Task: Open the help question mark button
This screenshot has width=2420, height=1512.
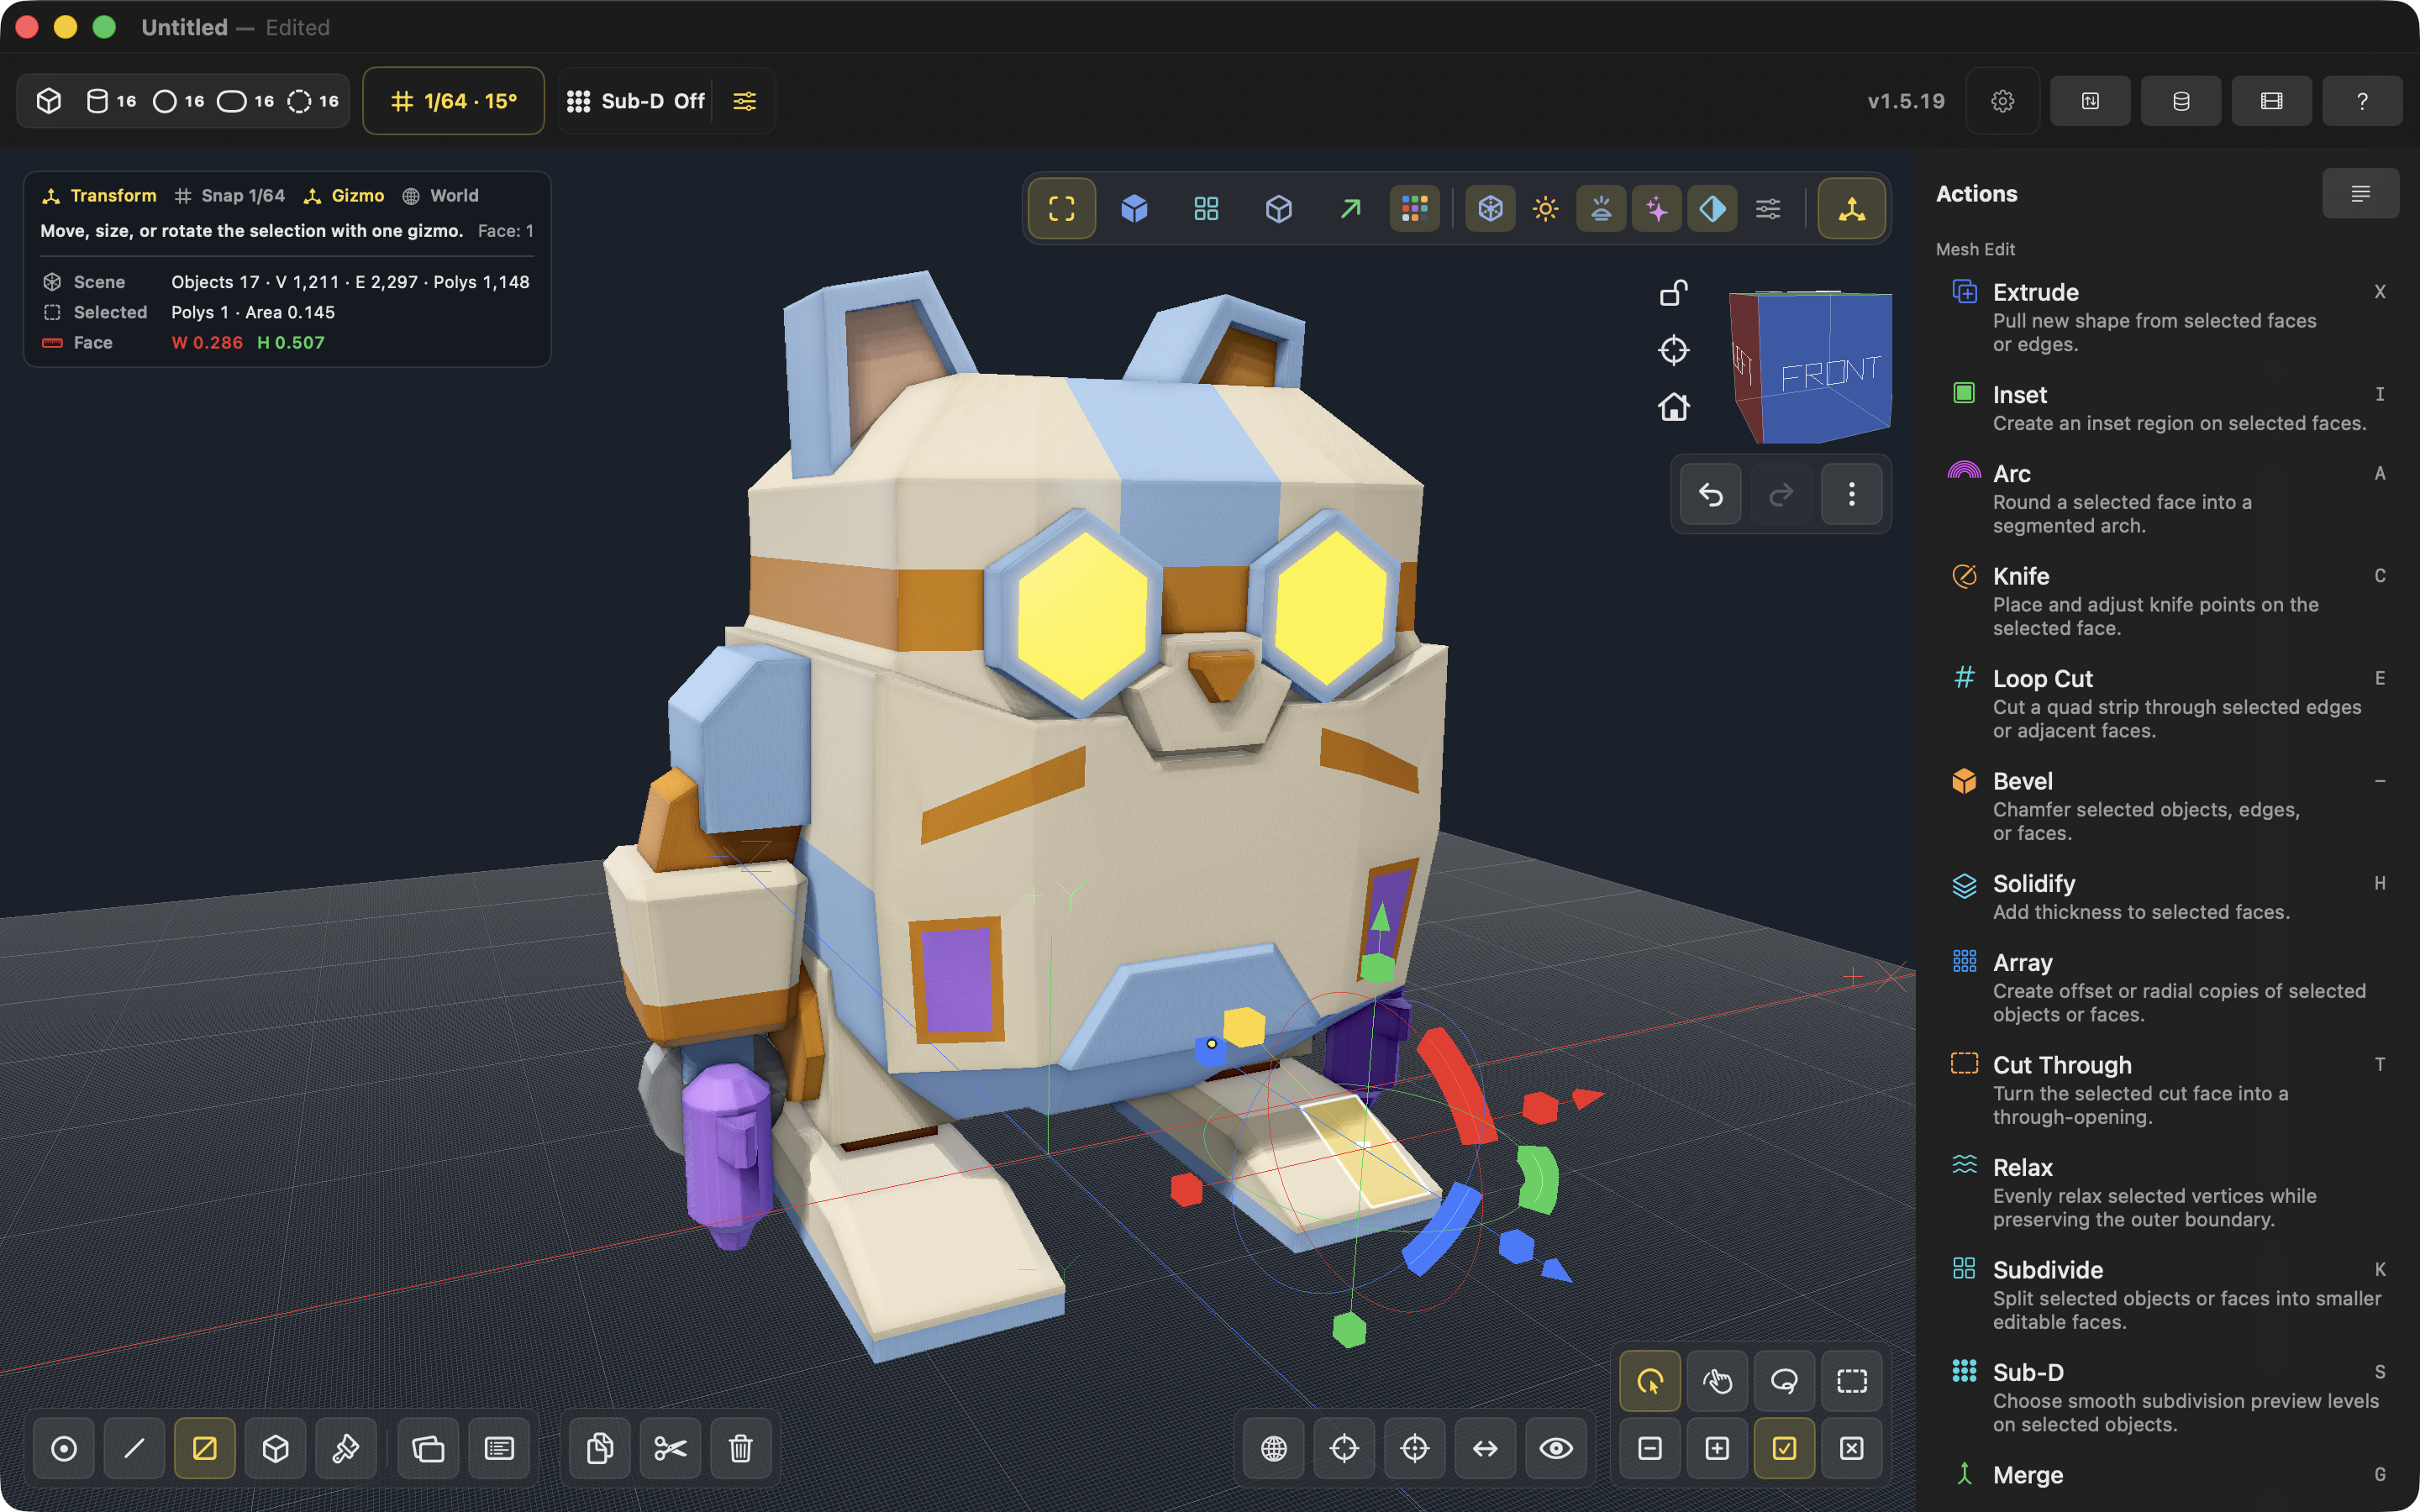Action: [x=2362, y=101]
